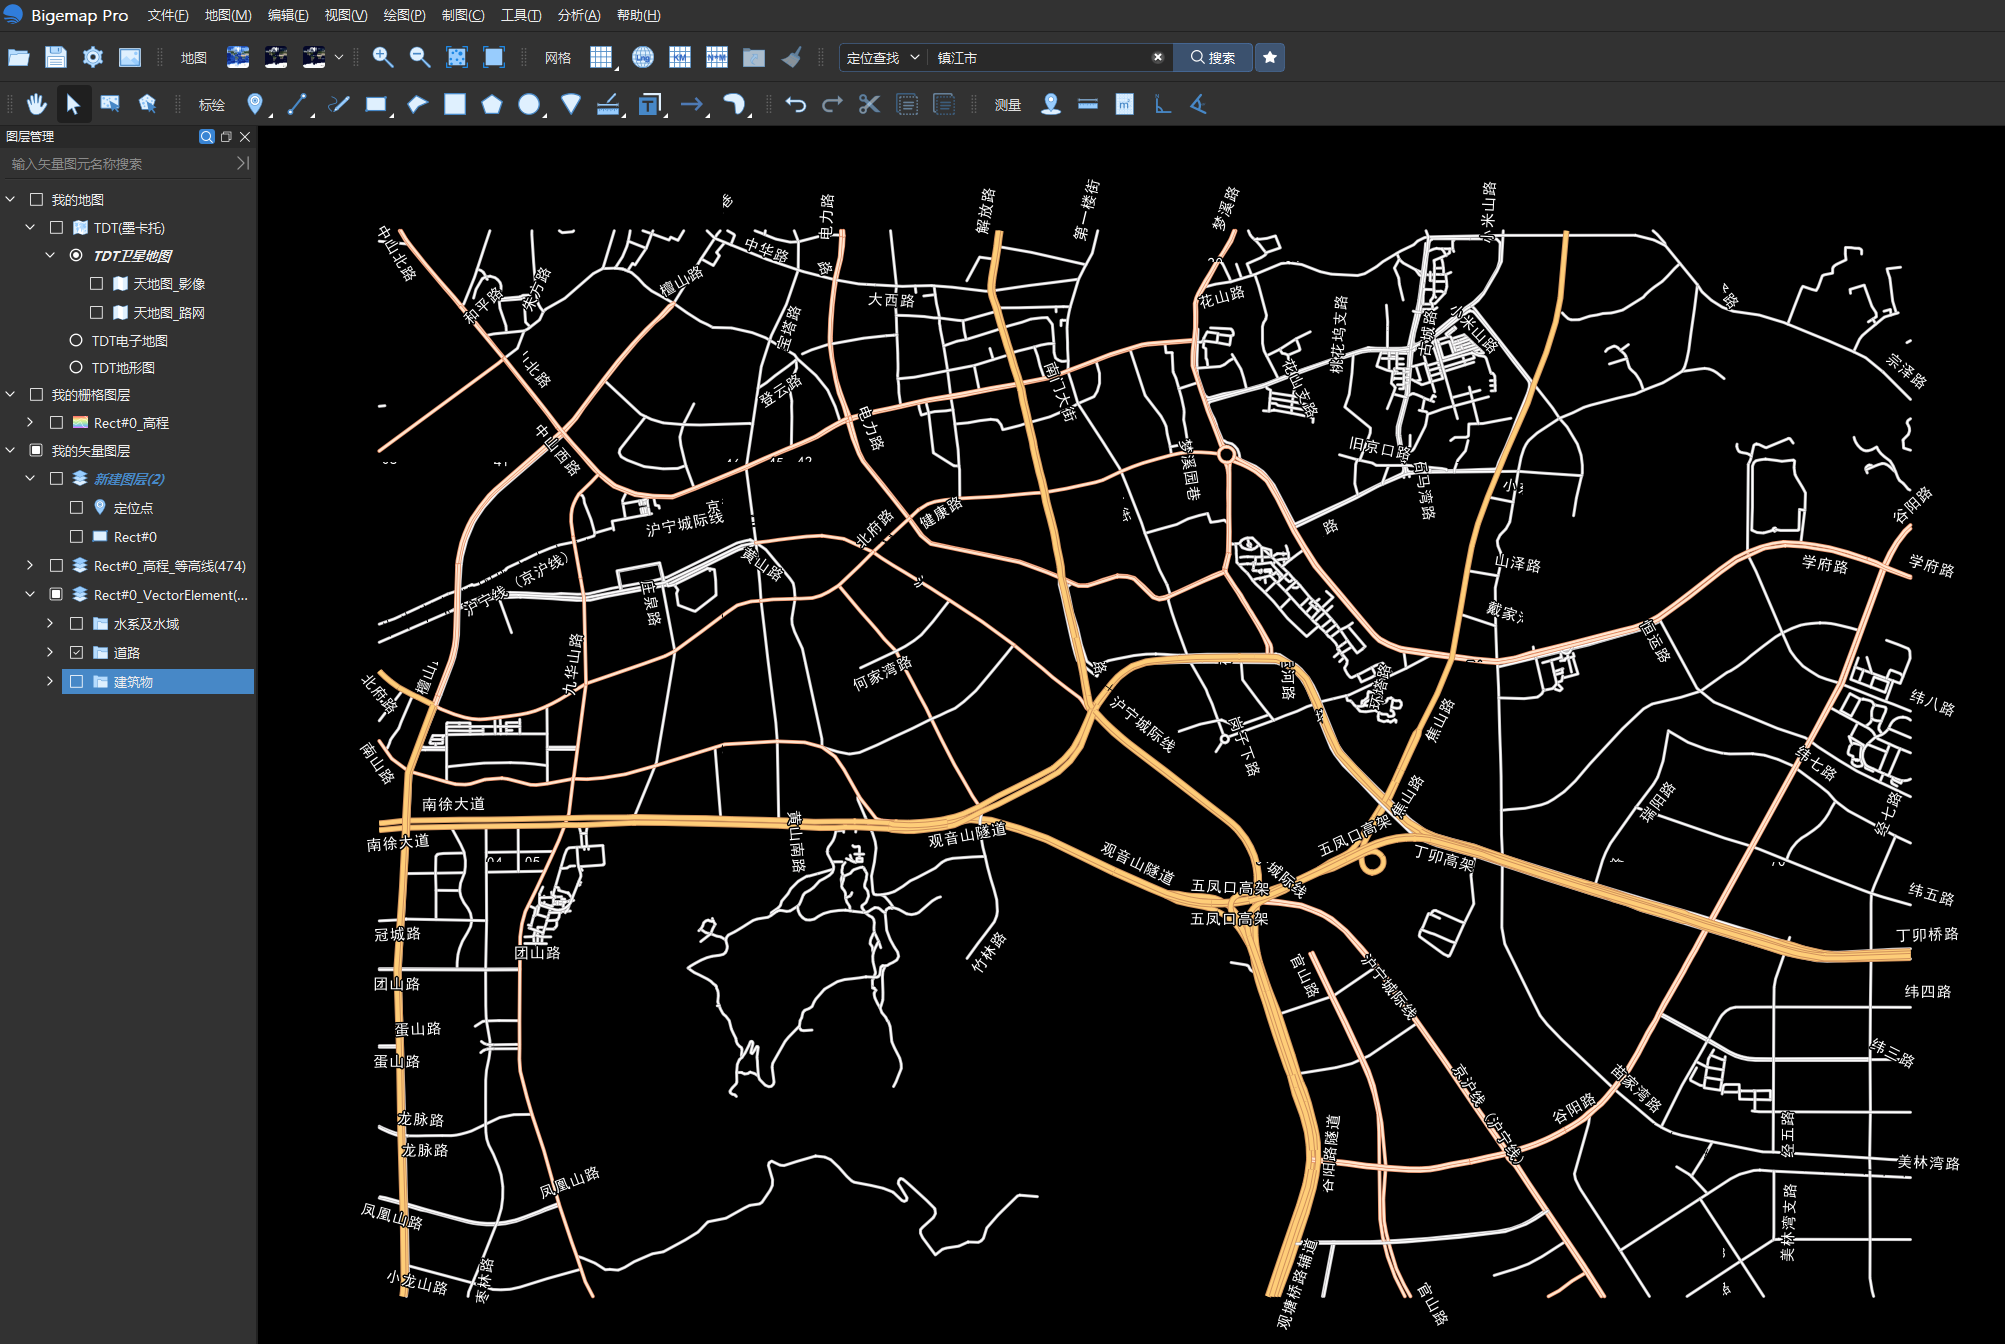2005x1344 pixels.
Task: Open the settings gear icon
Action: click(x=93, y=57)
